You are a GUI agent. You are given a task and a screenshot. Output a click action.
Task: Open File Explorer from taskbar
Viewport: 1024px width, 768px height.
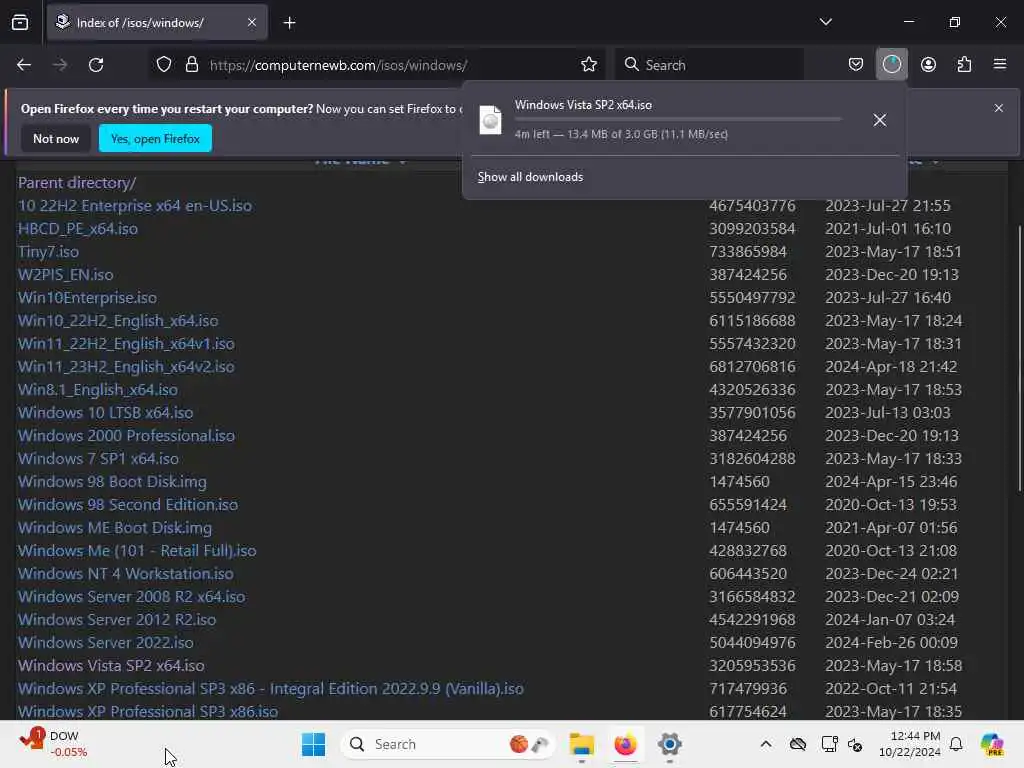coord(581,744)
